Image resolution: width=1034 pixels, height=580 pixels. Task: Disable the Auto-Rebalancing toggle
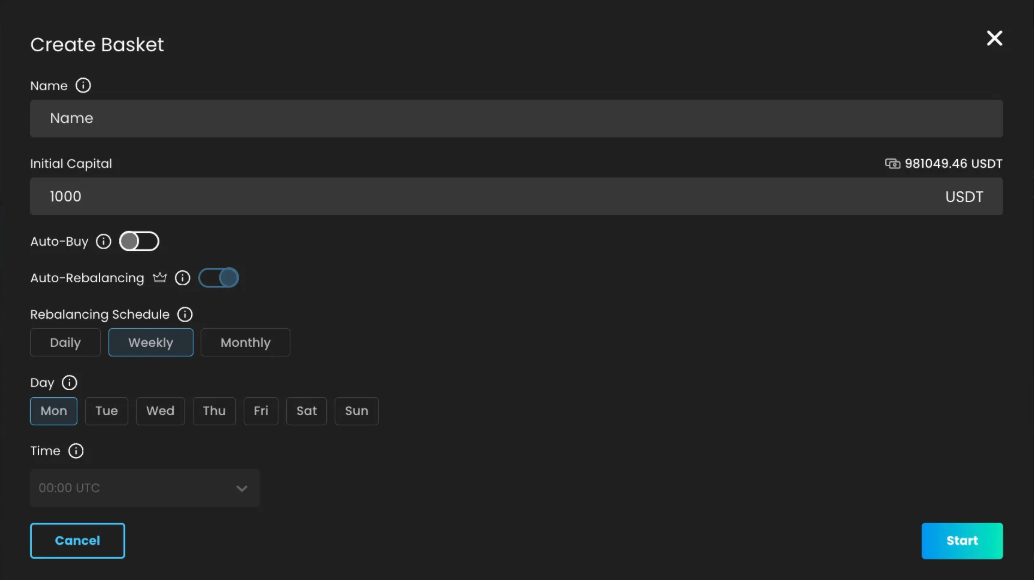pos(218,277)
